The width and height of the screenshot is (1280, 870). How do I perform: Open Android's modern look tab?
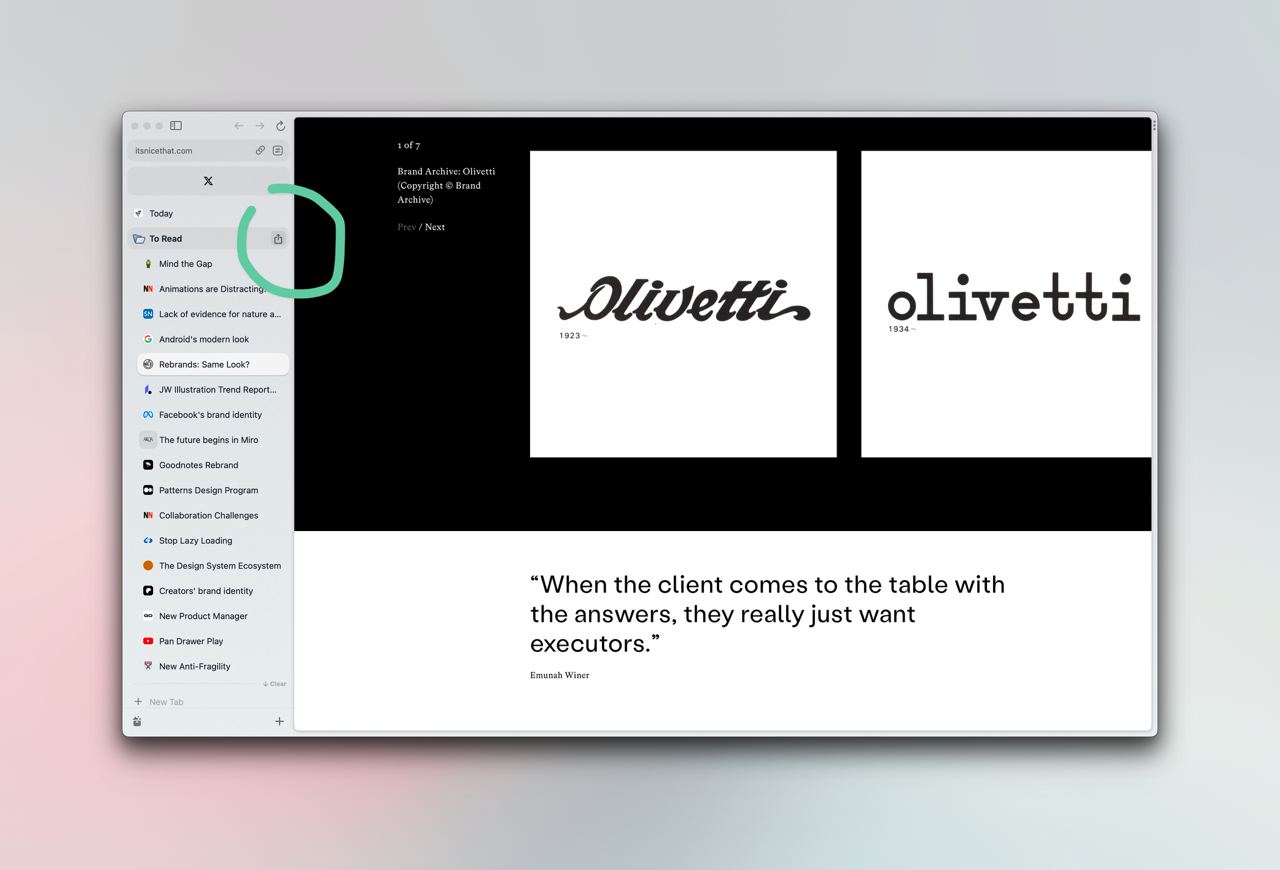(213, 339)
